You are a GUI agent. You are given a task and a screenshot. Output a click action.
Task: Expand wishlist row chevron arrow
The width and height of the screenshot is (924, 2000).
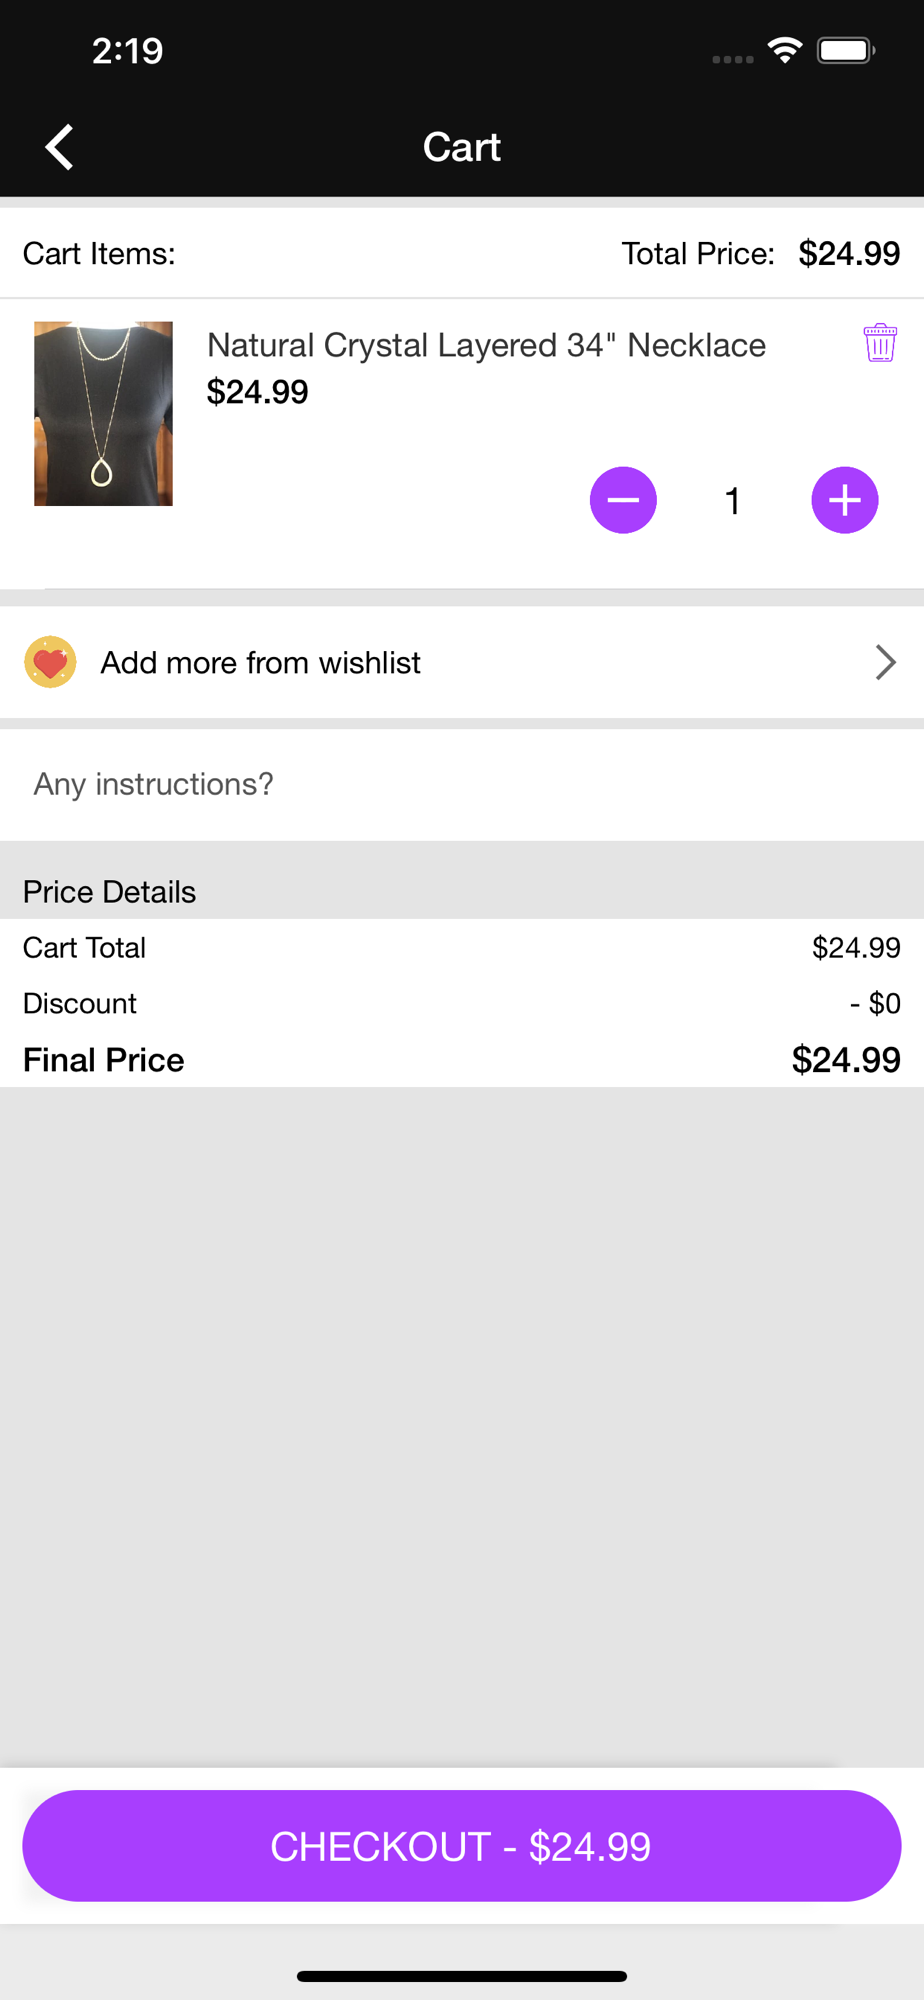(x=885, y=662)
